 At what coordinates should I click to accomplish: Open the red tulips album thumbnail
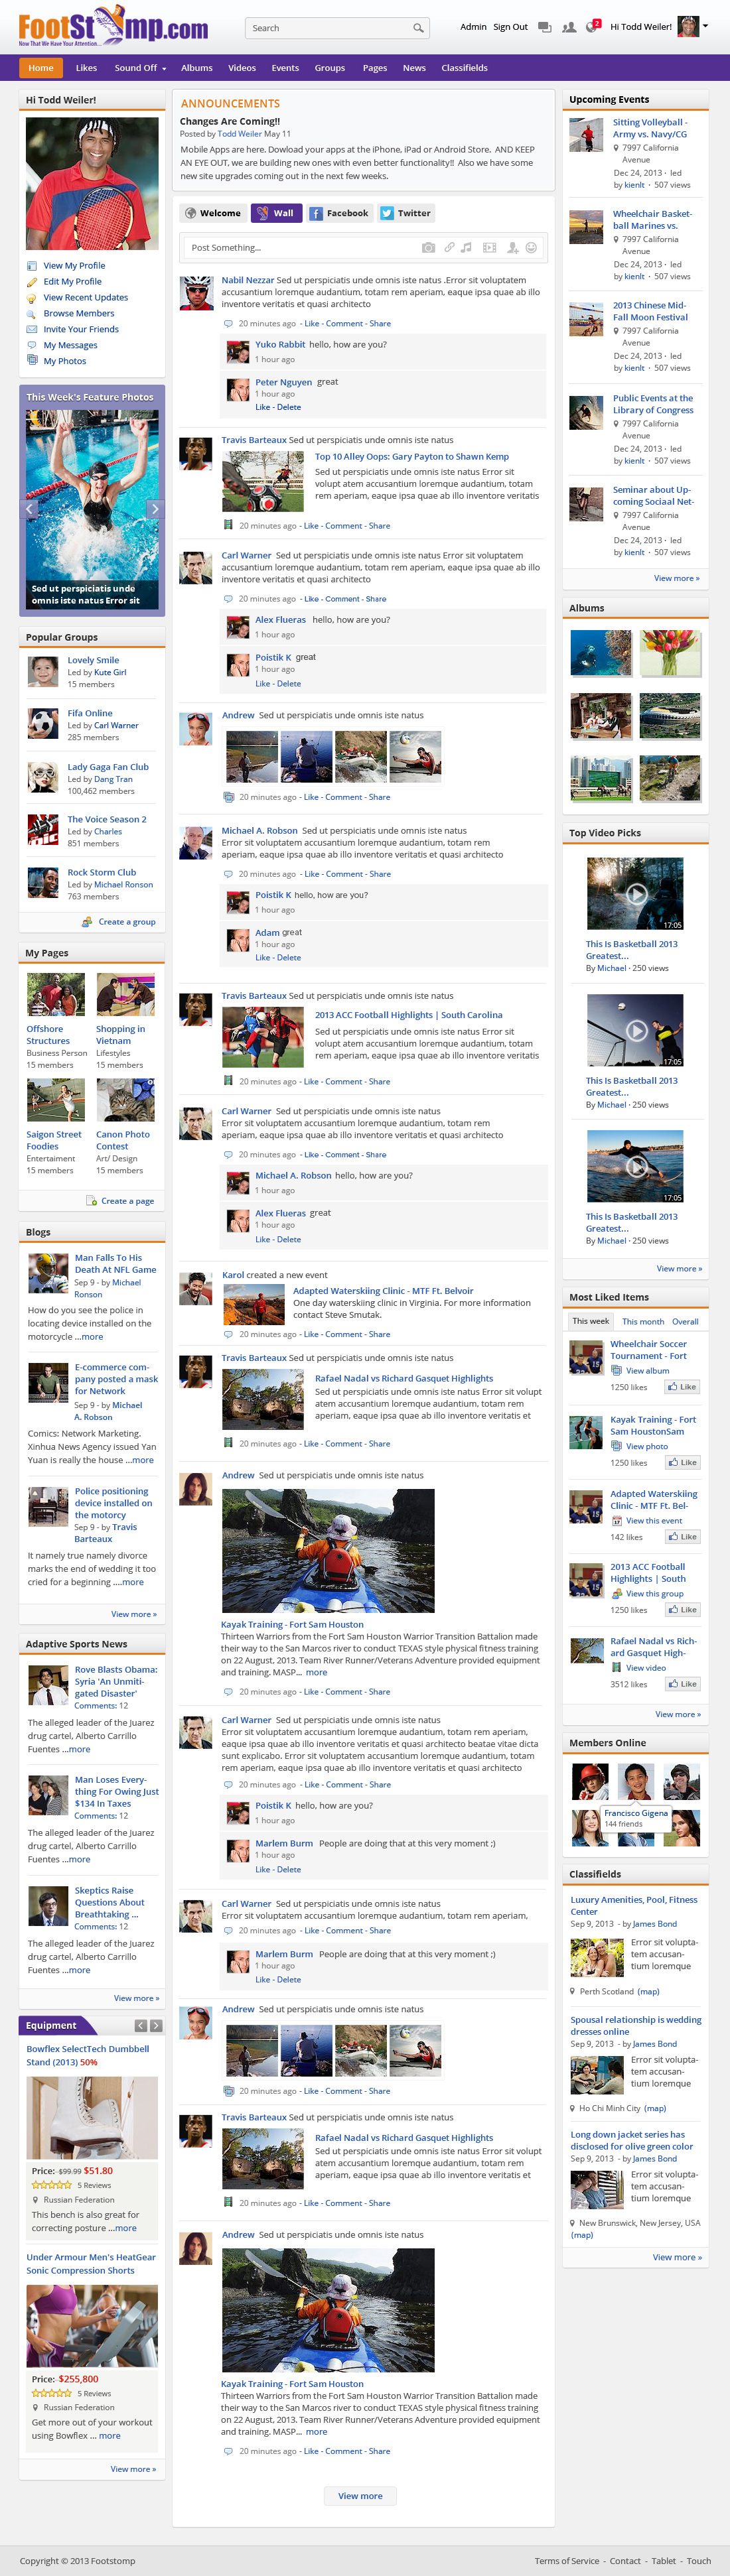tap(670, 653)
